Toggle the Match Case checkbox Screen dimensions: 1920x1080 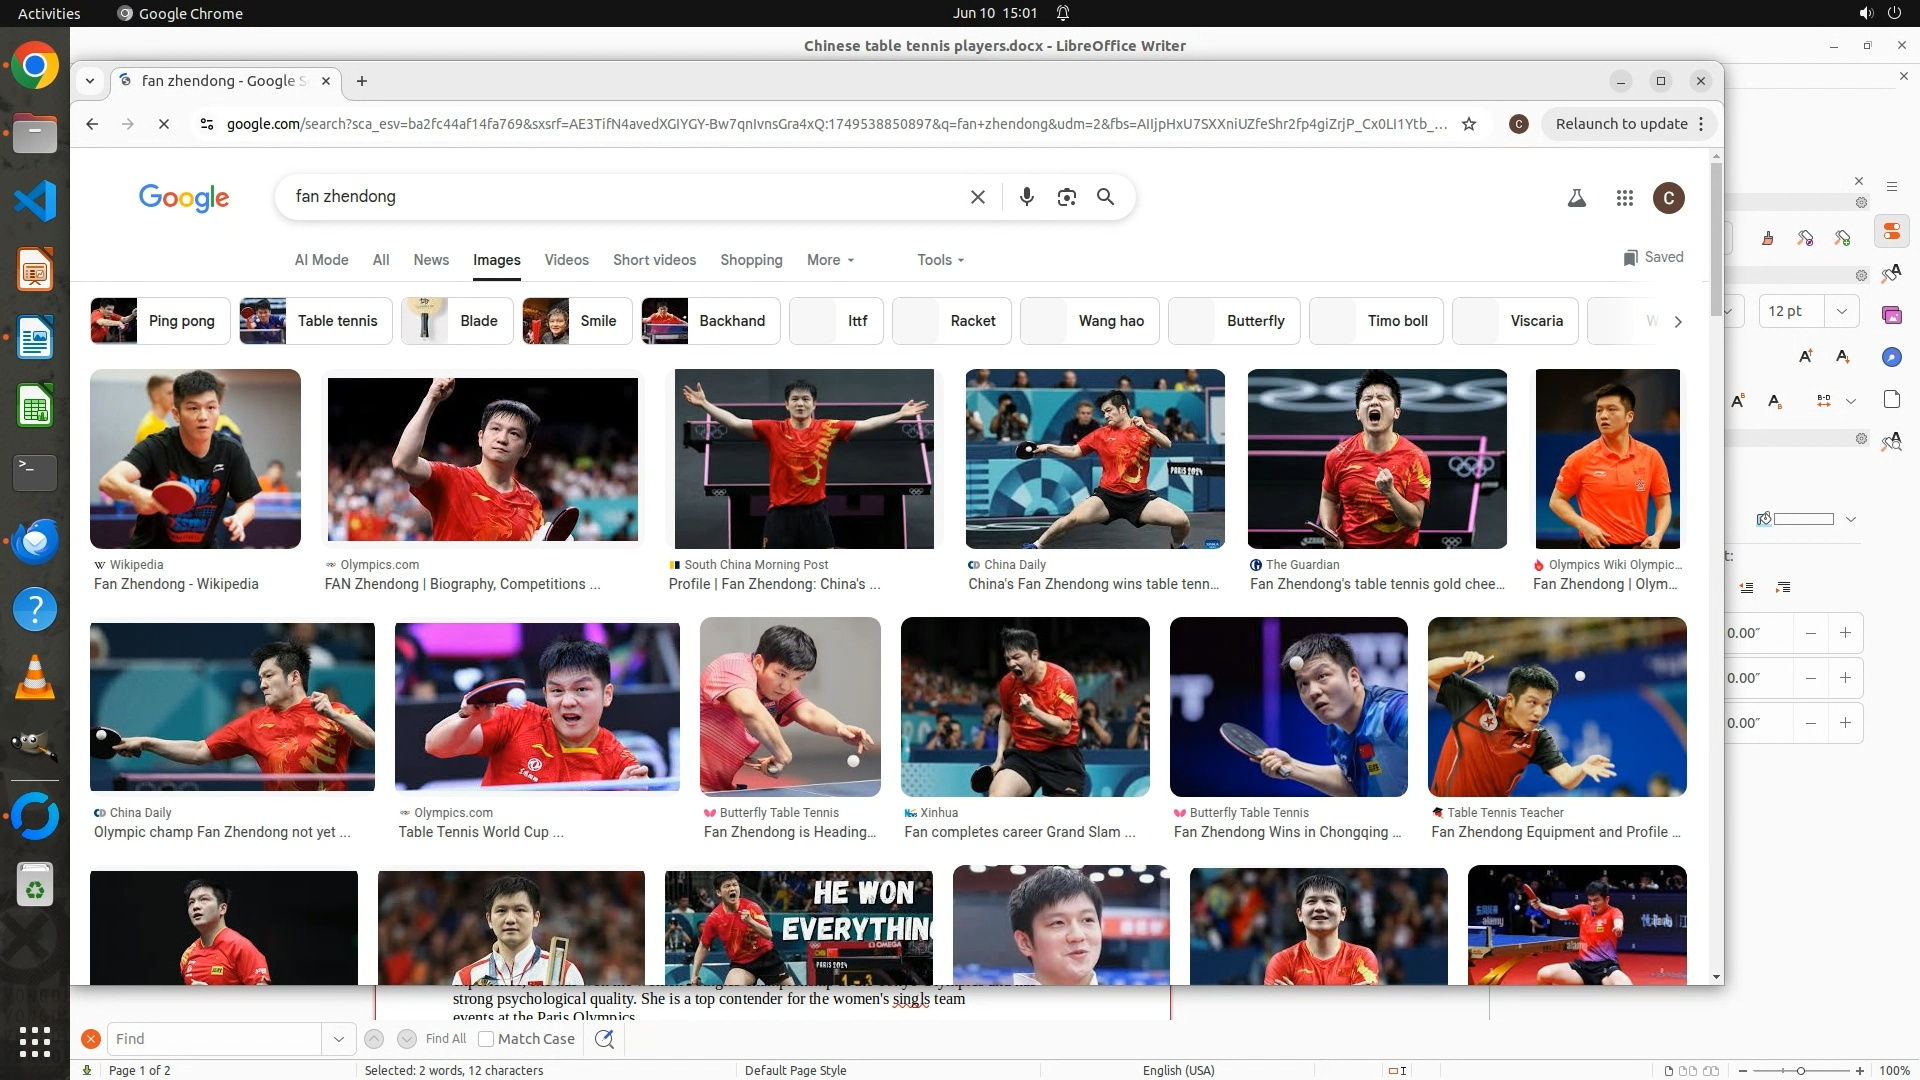click(486, 1039)
